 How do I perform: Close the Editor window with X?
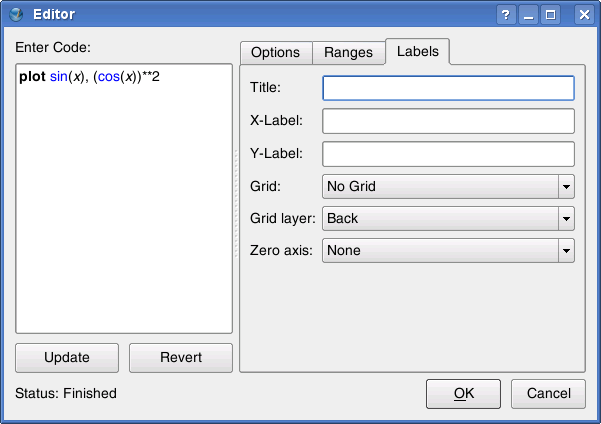583,15
